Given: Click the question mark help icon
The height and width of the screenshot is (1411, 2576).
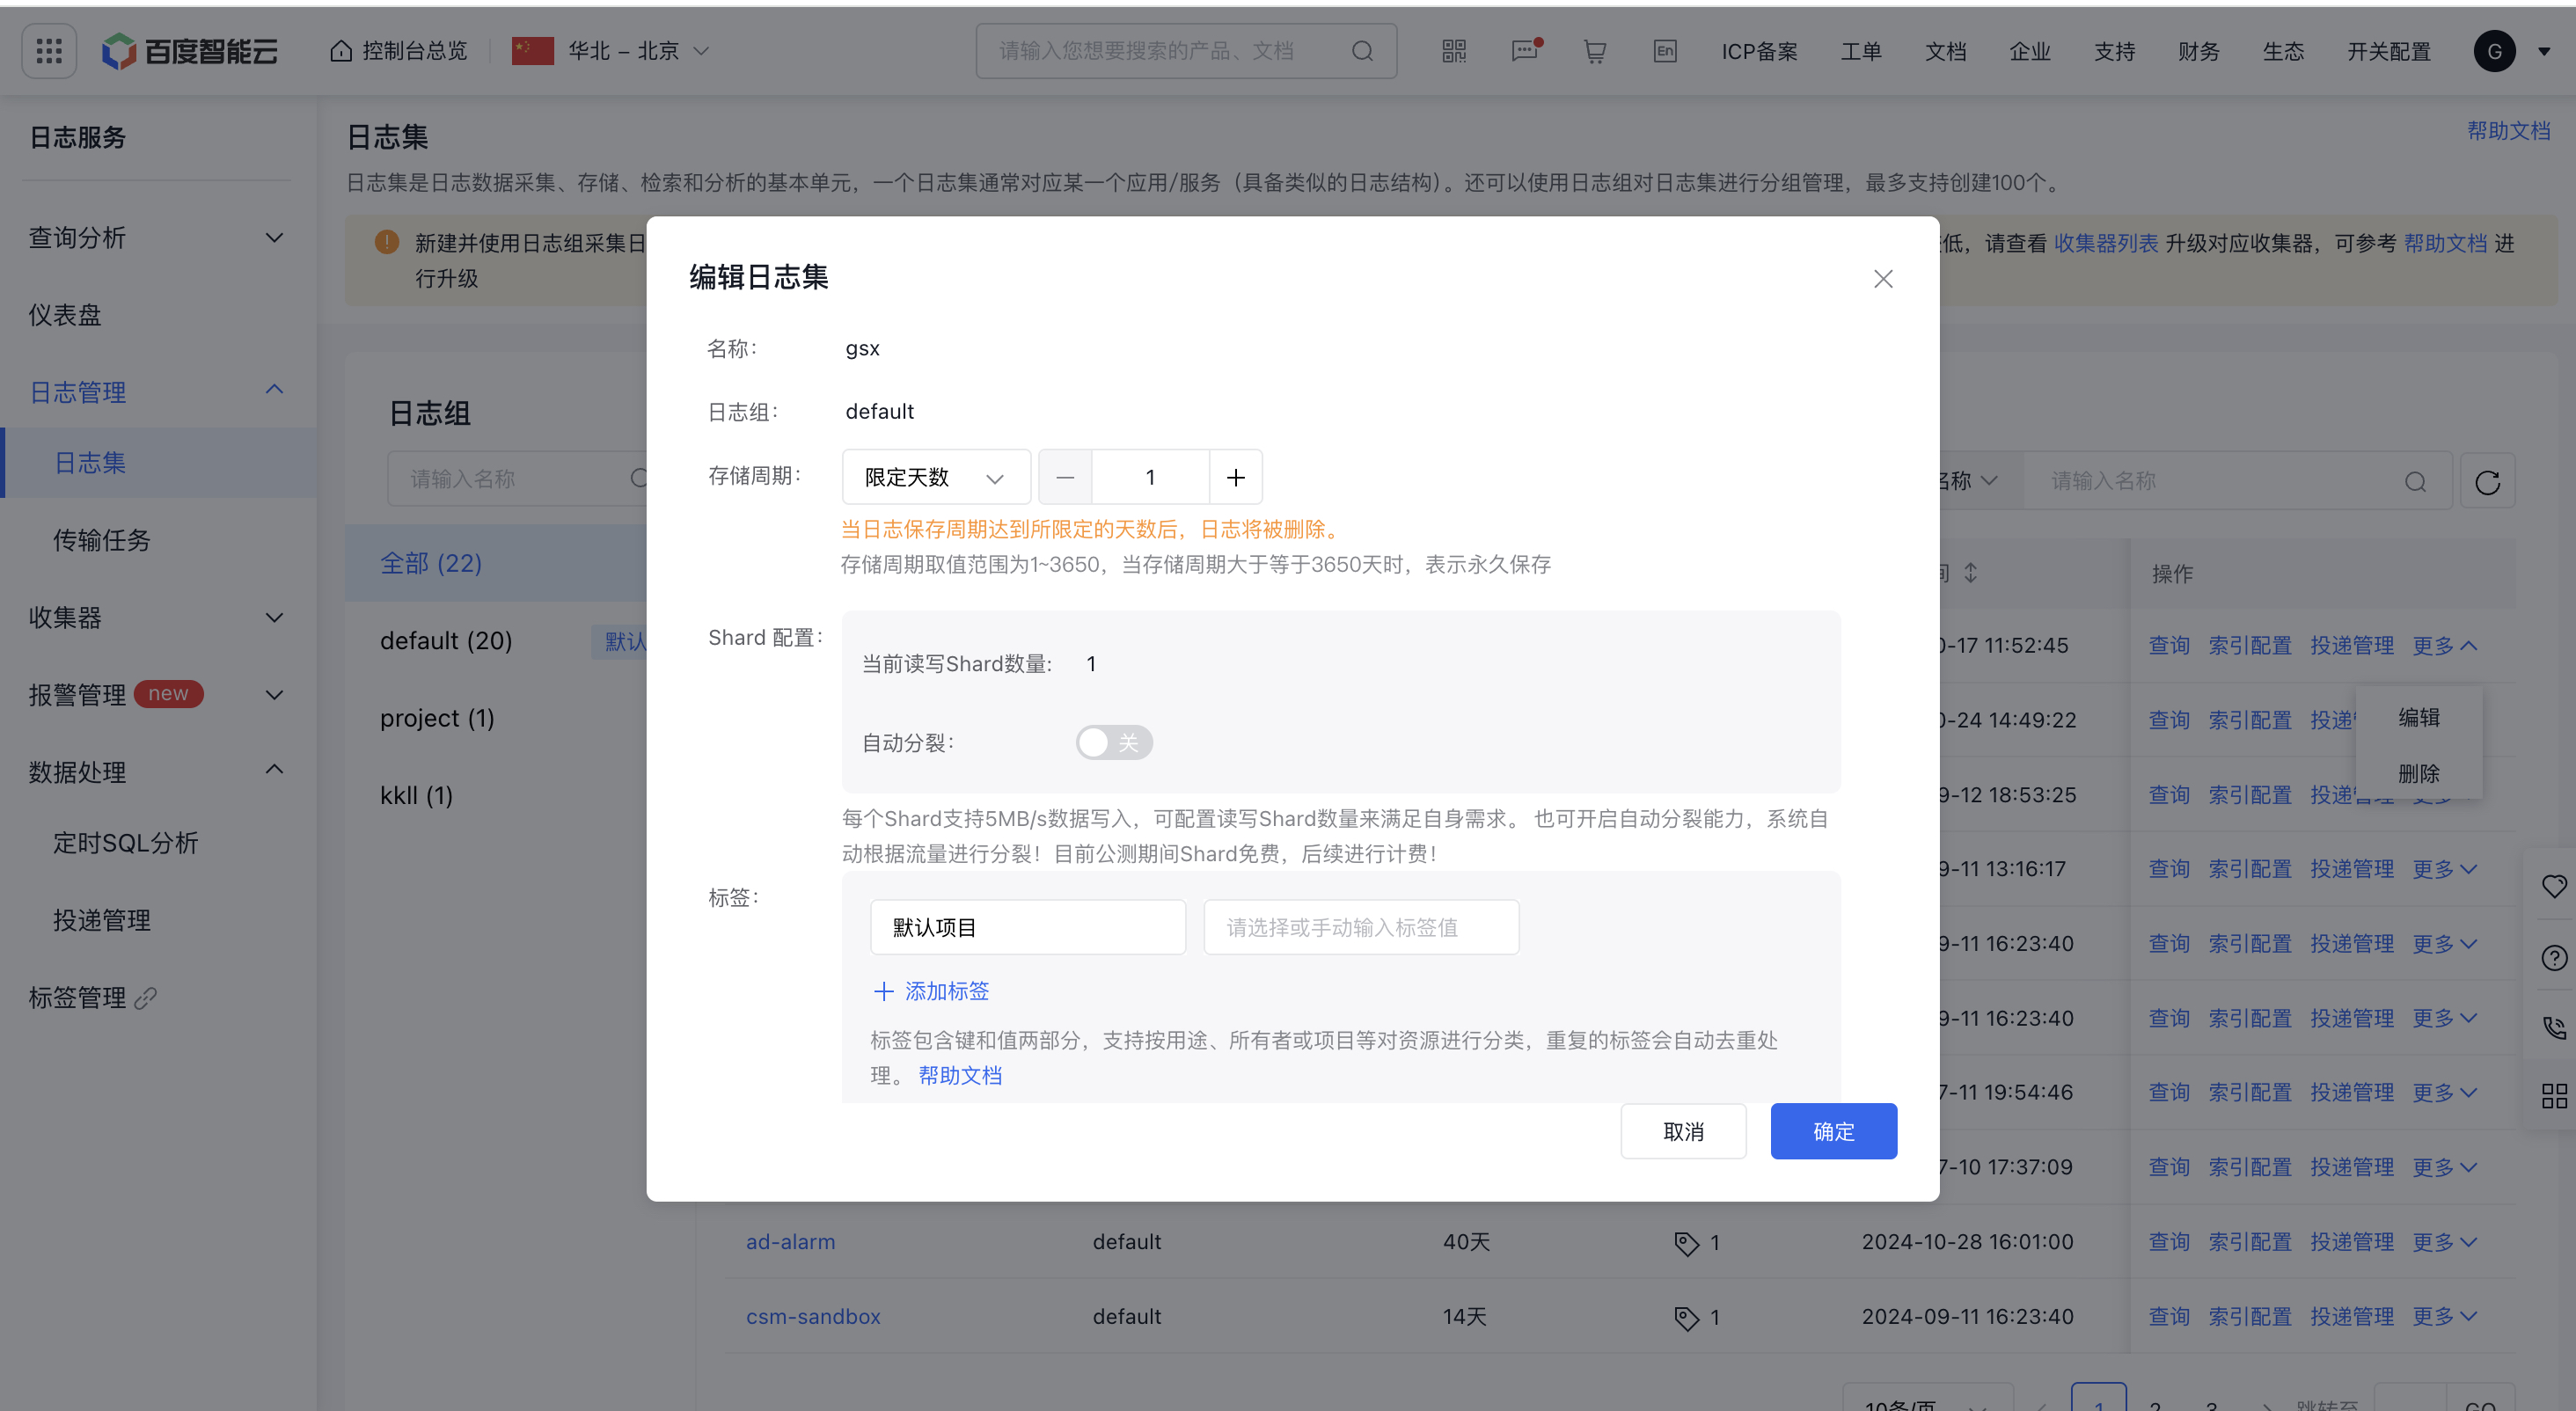Looking at the screenshot, I should coord(2555,958).
